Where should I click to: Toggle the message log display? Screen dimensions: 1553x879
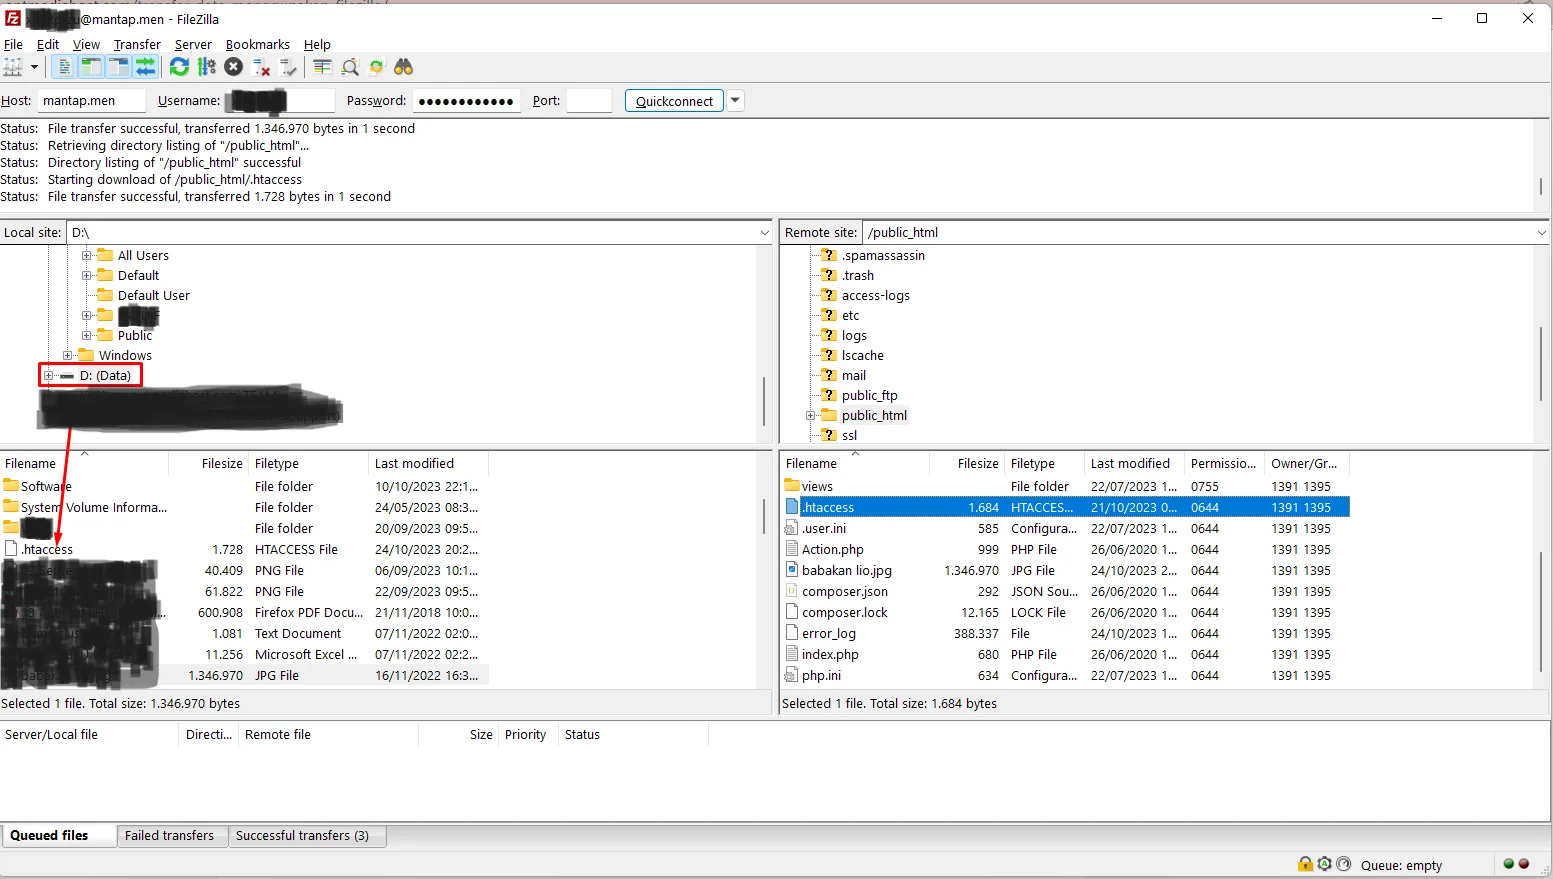coord(64,67)
